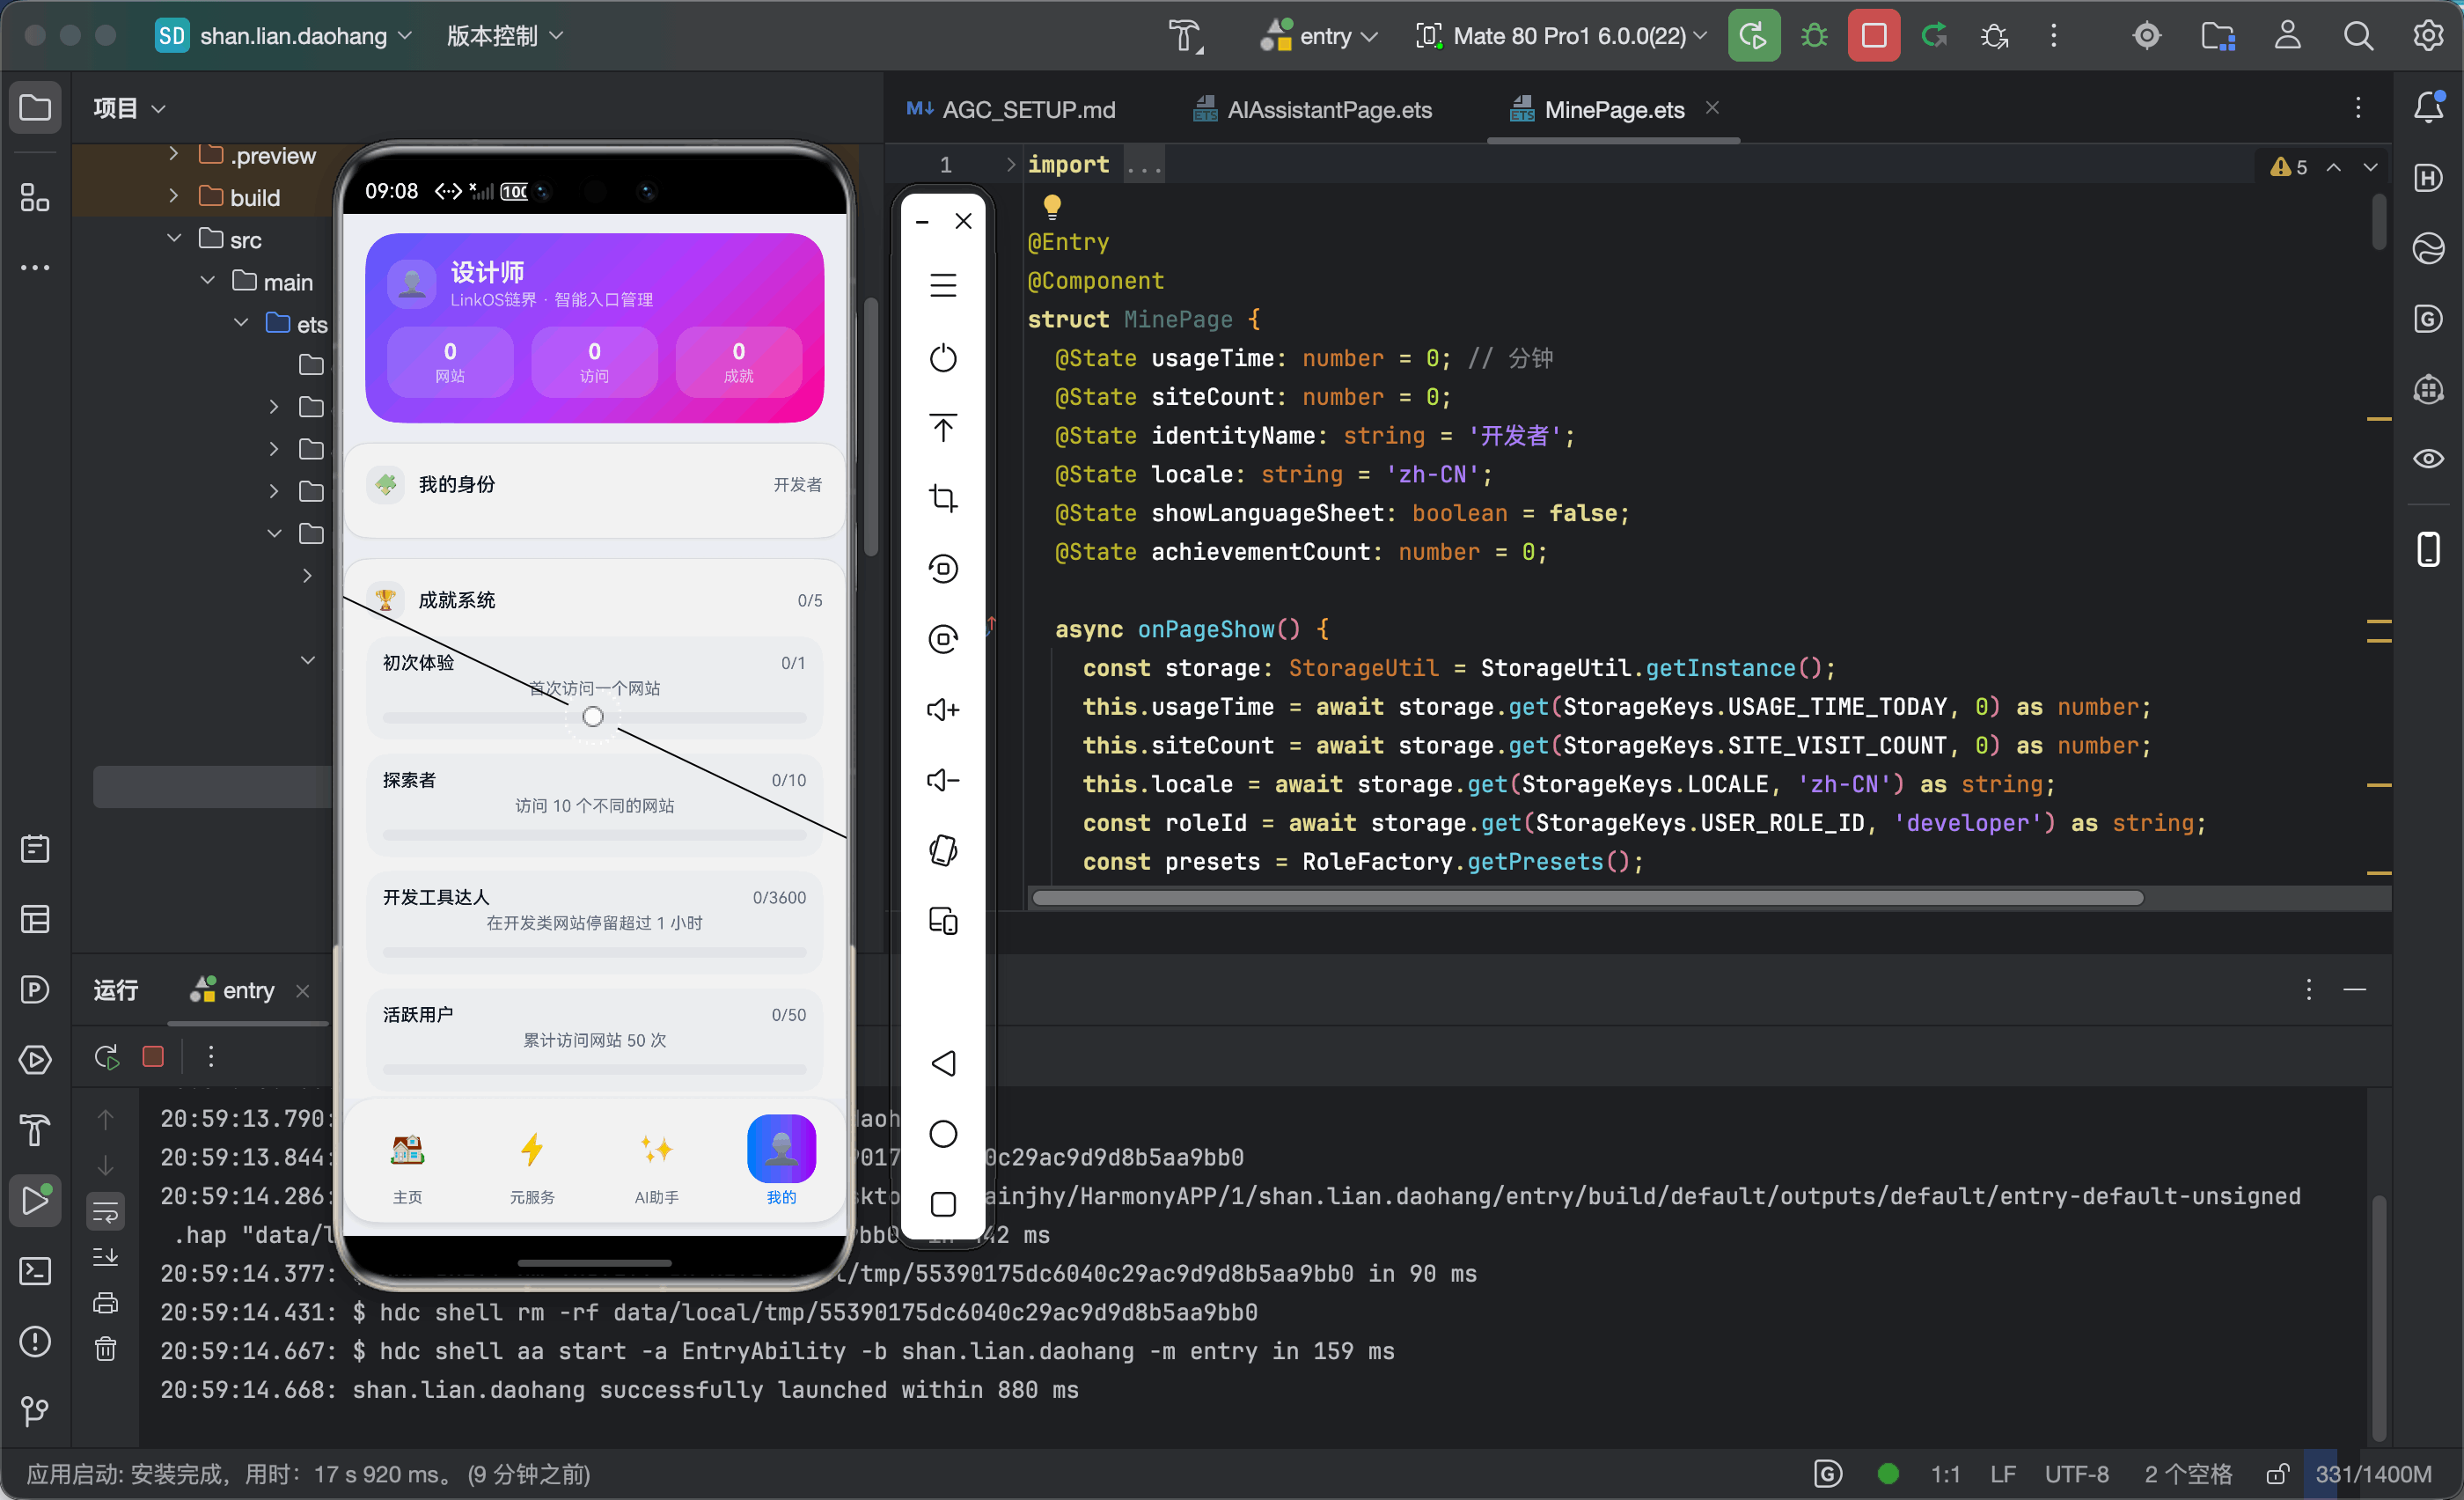Tap the 探索者 achievement progress bar
Viewport: 2464px width, 1500px height.
[x=594, y=835]
